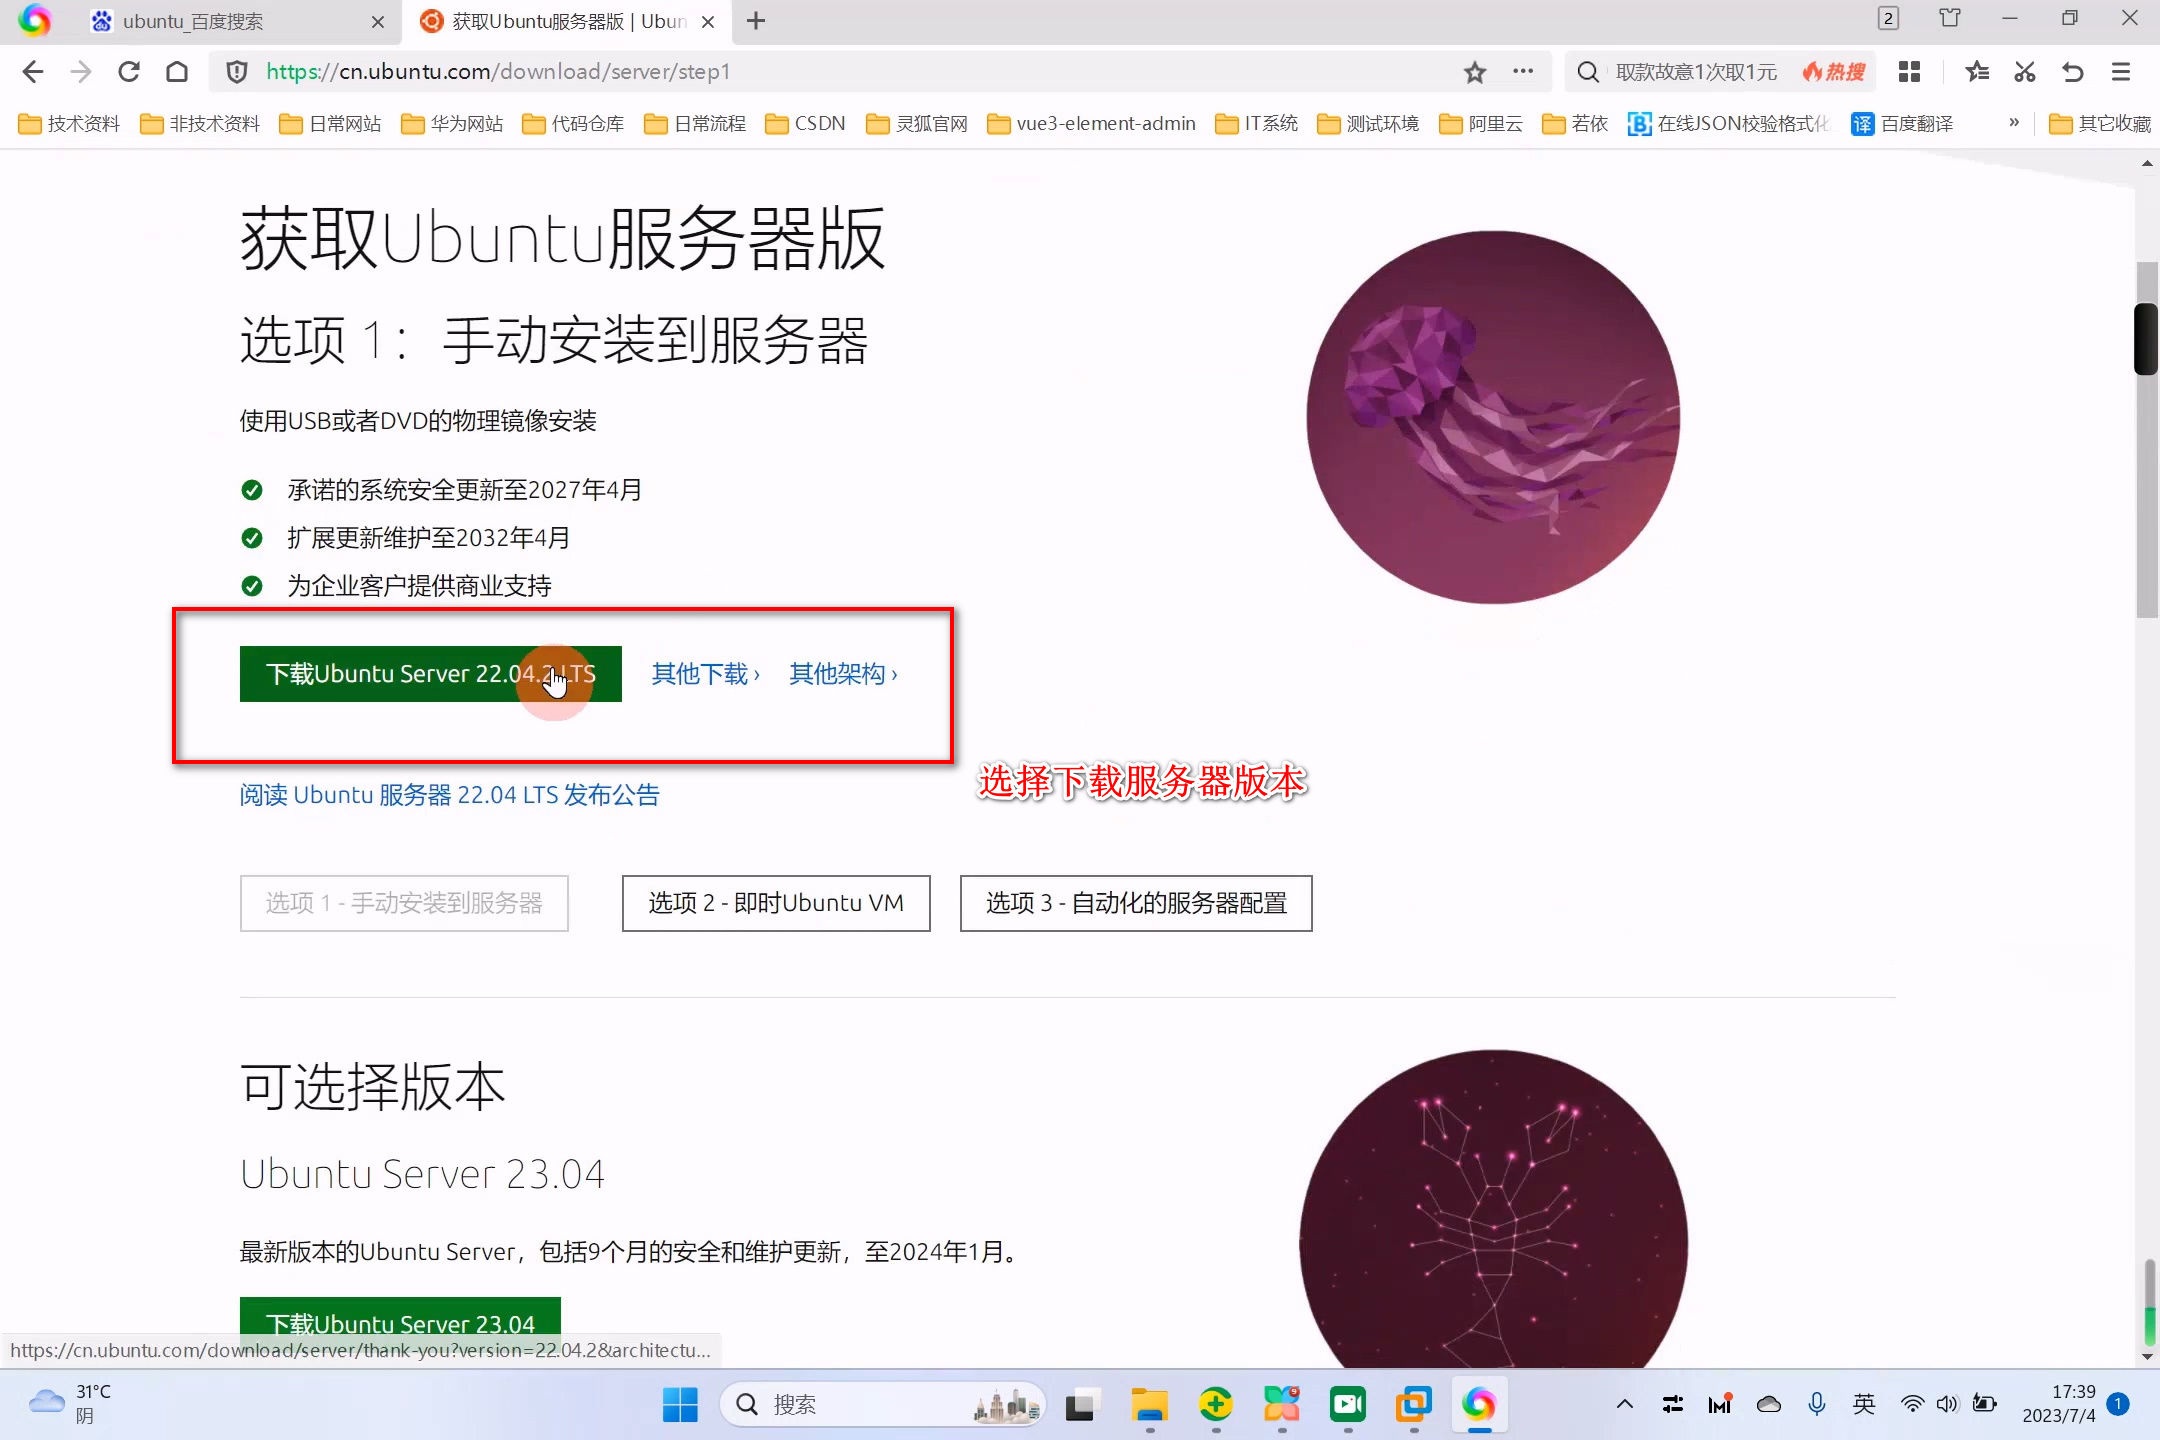Open the 代码仓库 bookmark folder
Screen dimensions: 2160x1440
pos(573,124)
